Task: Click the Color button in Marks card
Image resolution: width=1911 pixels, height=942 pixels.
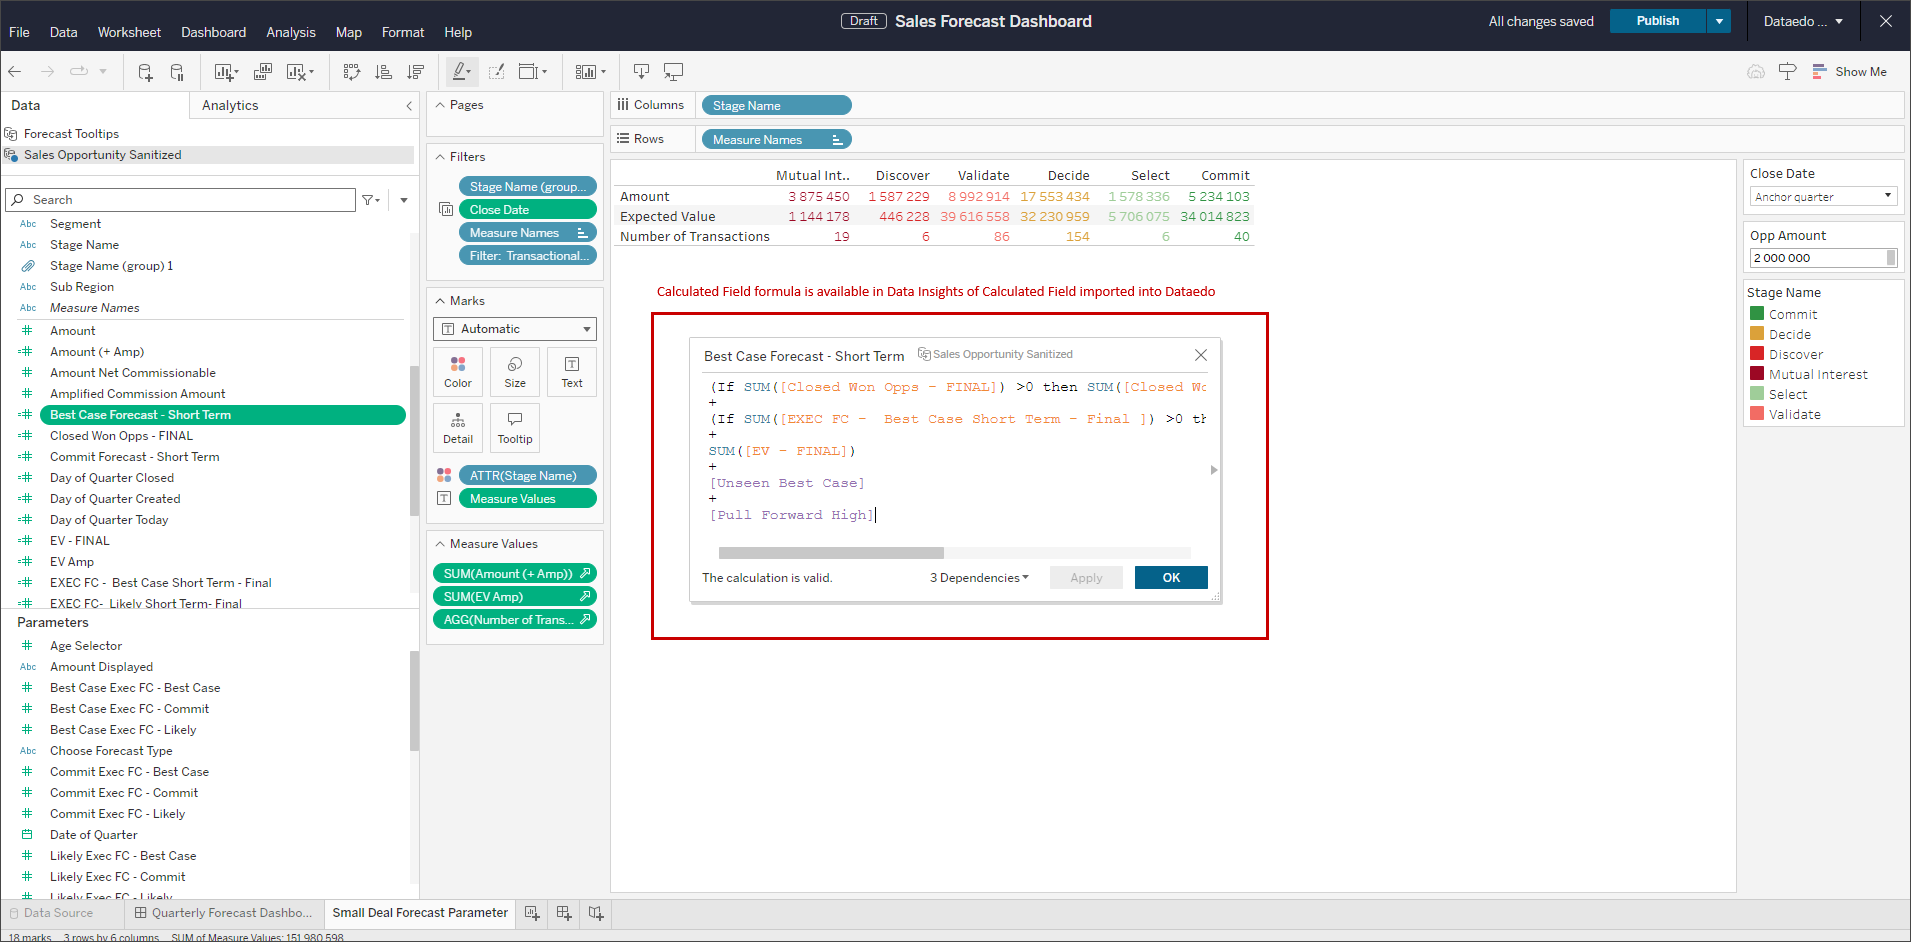Action: tap(458, 372)
